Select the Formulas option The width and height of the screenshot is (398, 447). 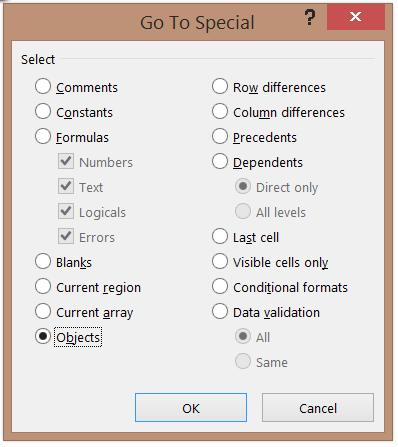(43, 136)
